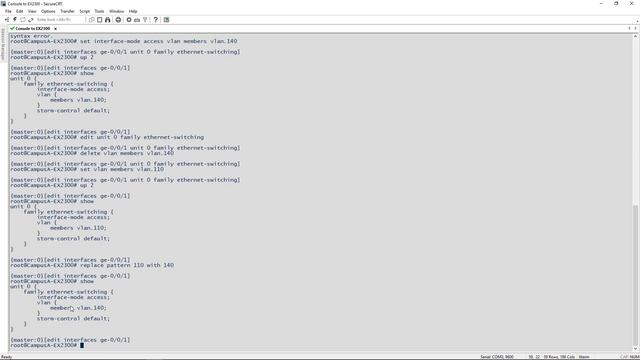
Task: Click the Connect in Tab toolbar icon
Action: point(23,20)
